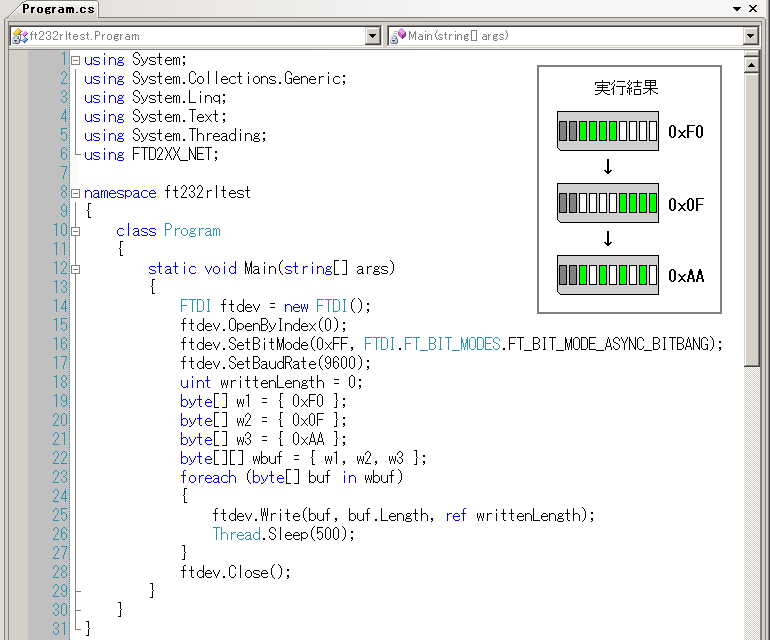Click line number 16 in the margin
The image size is (770, 640).
[x=60, y=344]
